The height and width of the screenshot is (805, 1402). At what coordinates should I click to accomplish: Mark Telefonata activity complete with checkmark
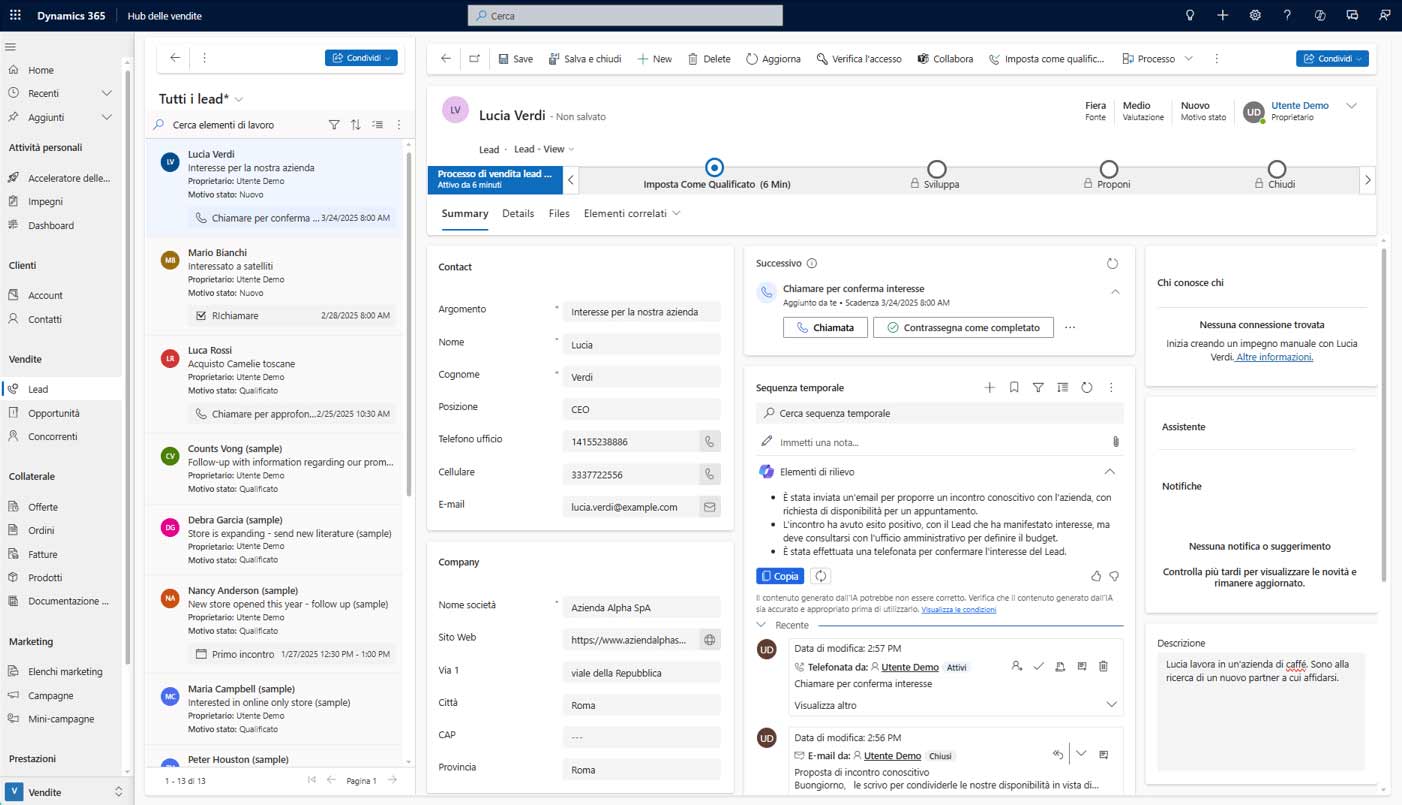pos(1038,666)
